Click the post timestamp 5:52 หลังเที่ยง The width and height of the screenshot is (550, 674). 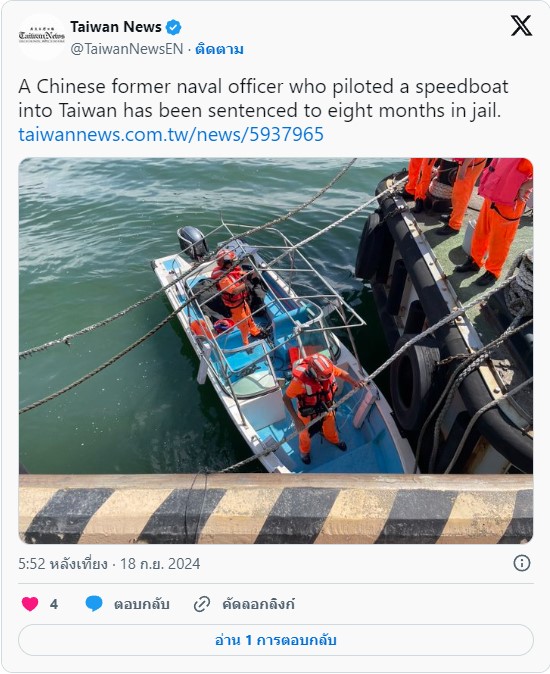tap(63, 564)
